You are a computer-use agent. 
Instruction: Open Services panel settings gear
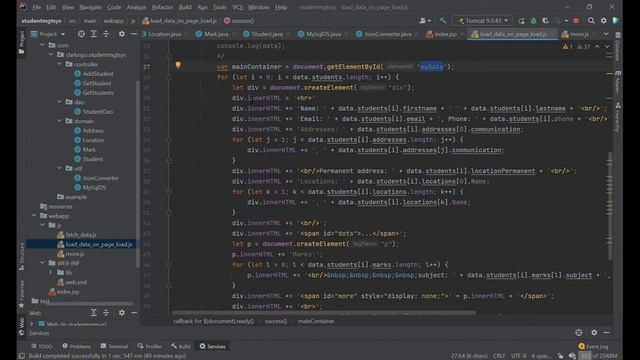(x=594, y=333)
